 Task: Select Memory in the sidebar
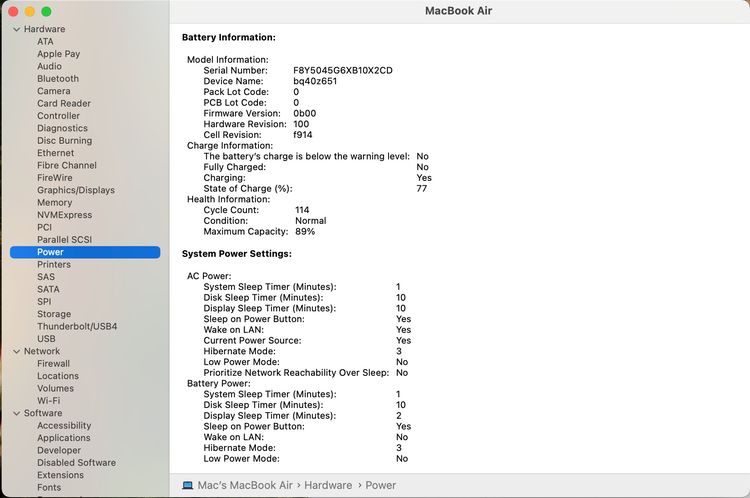(x=55, y=203)
